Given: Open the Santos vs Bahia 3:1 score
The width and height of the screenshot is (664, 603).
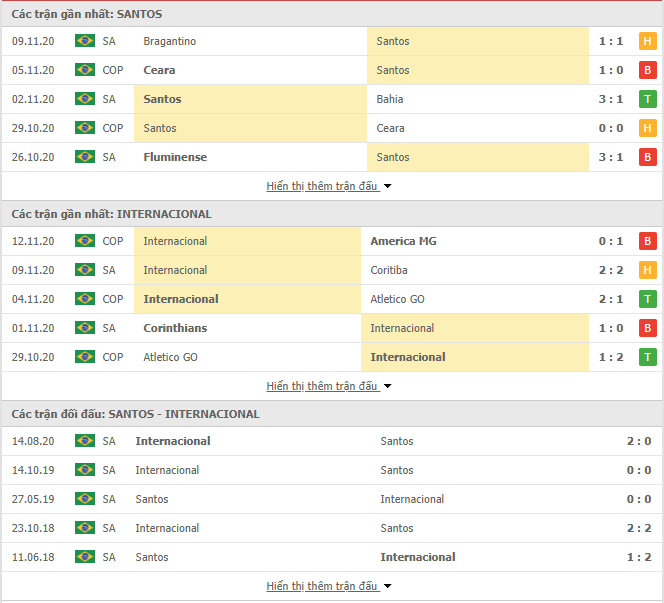Looking at the screenshot, I should click(611, 99).
